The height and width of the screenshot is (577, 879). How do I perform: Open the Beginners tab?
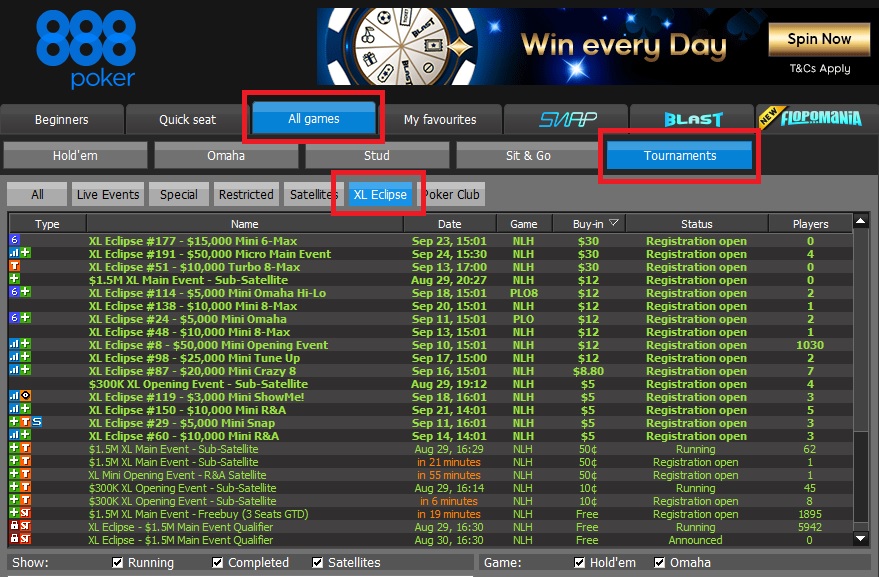point(62,119)
